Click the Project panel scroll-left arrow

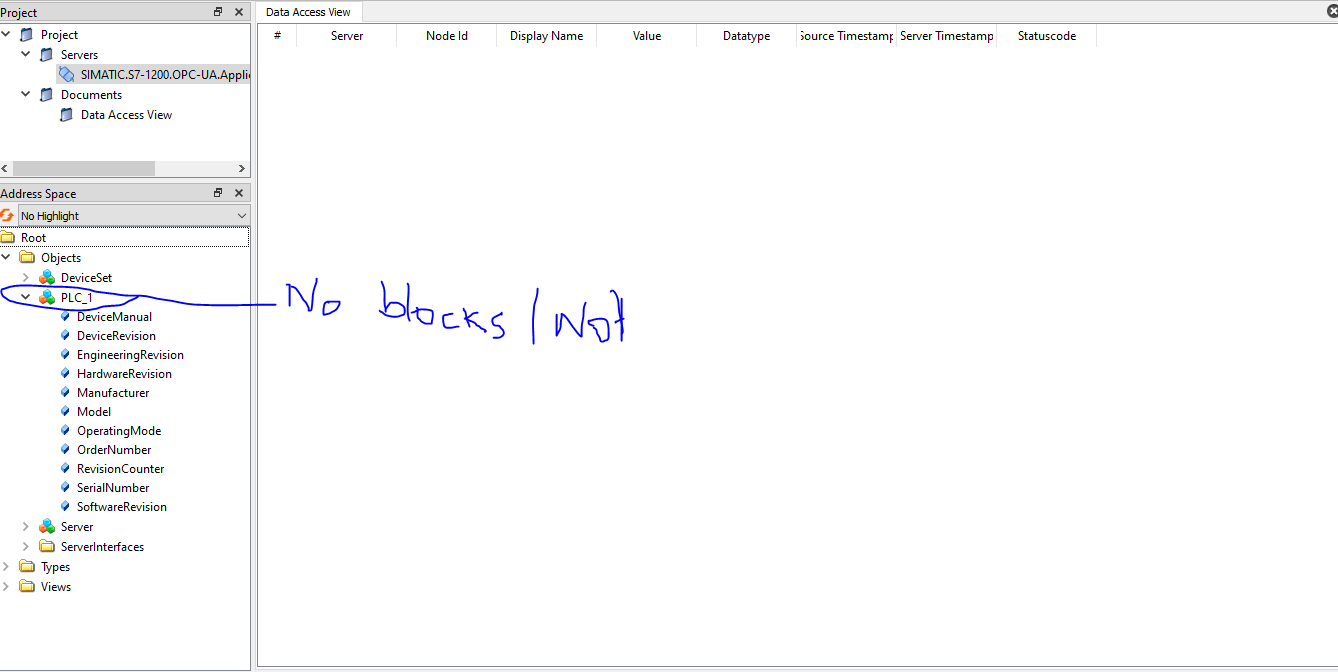[x=6, y=169]
